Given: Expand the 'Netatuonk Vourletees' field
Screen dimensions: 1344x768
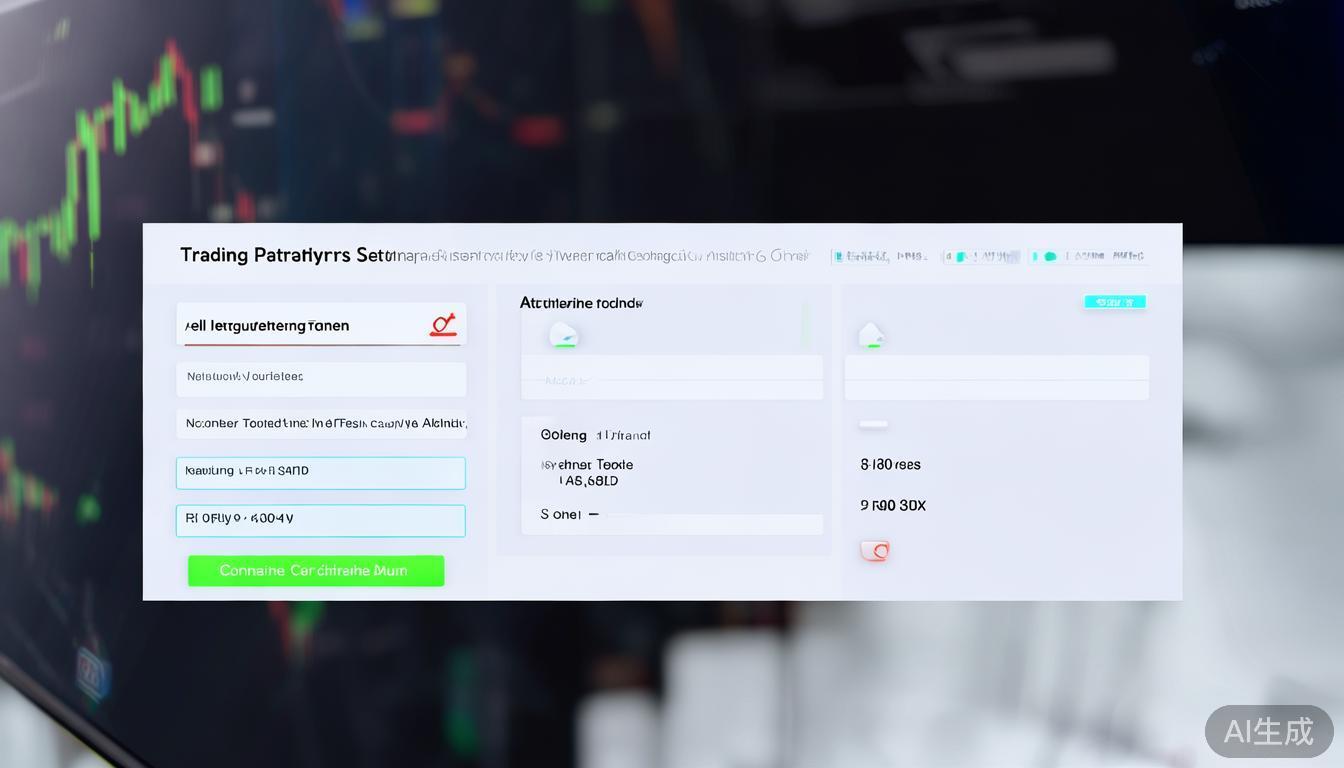Looking at the screenshot, I should (321, 378).
